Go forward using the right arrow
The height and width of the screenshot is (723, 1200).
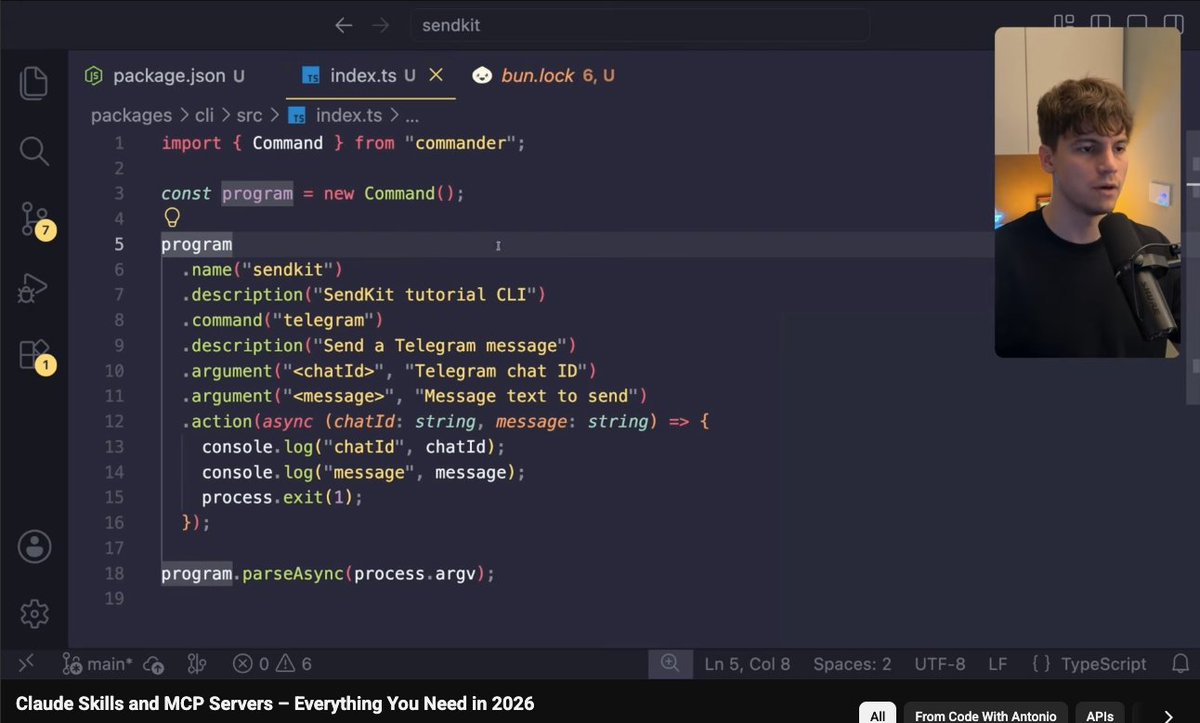tap(381, 25)
